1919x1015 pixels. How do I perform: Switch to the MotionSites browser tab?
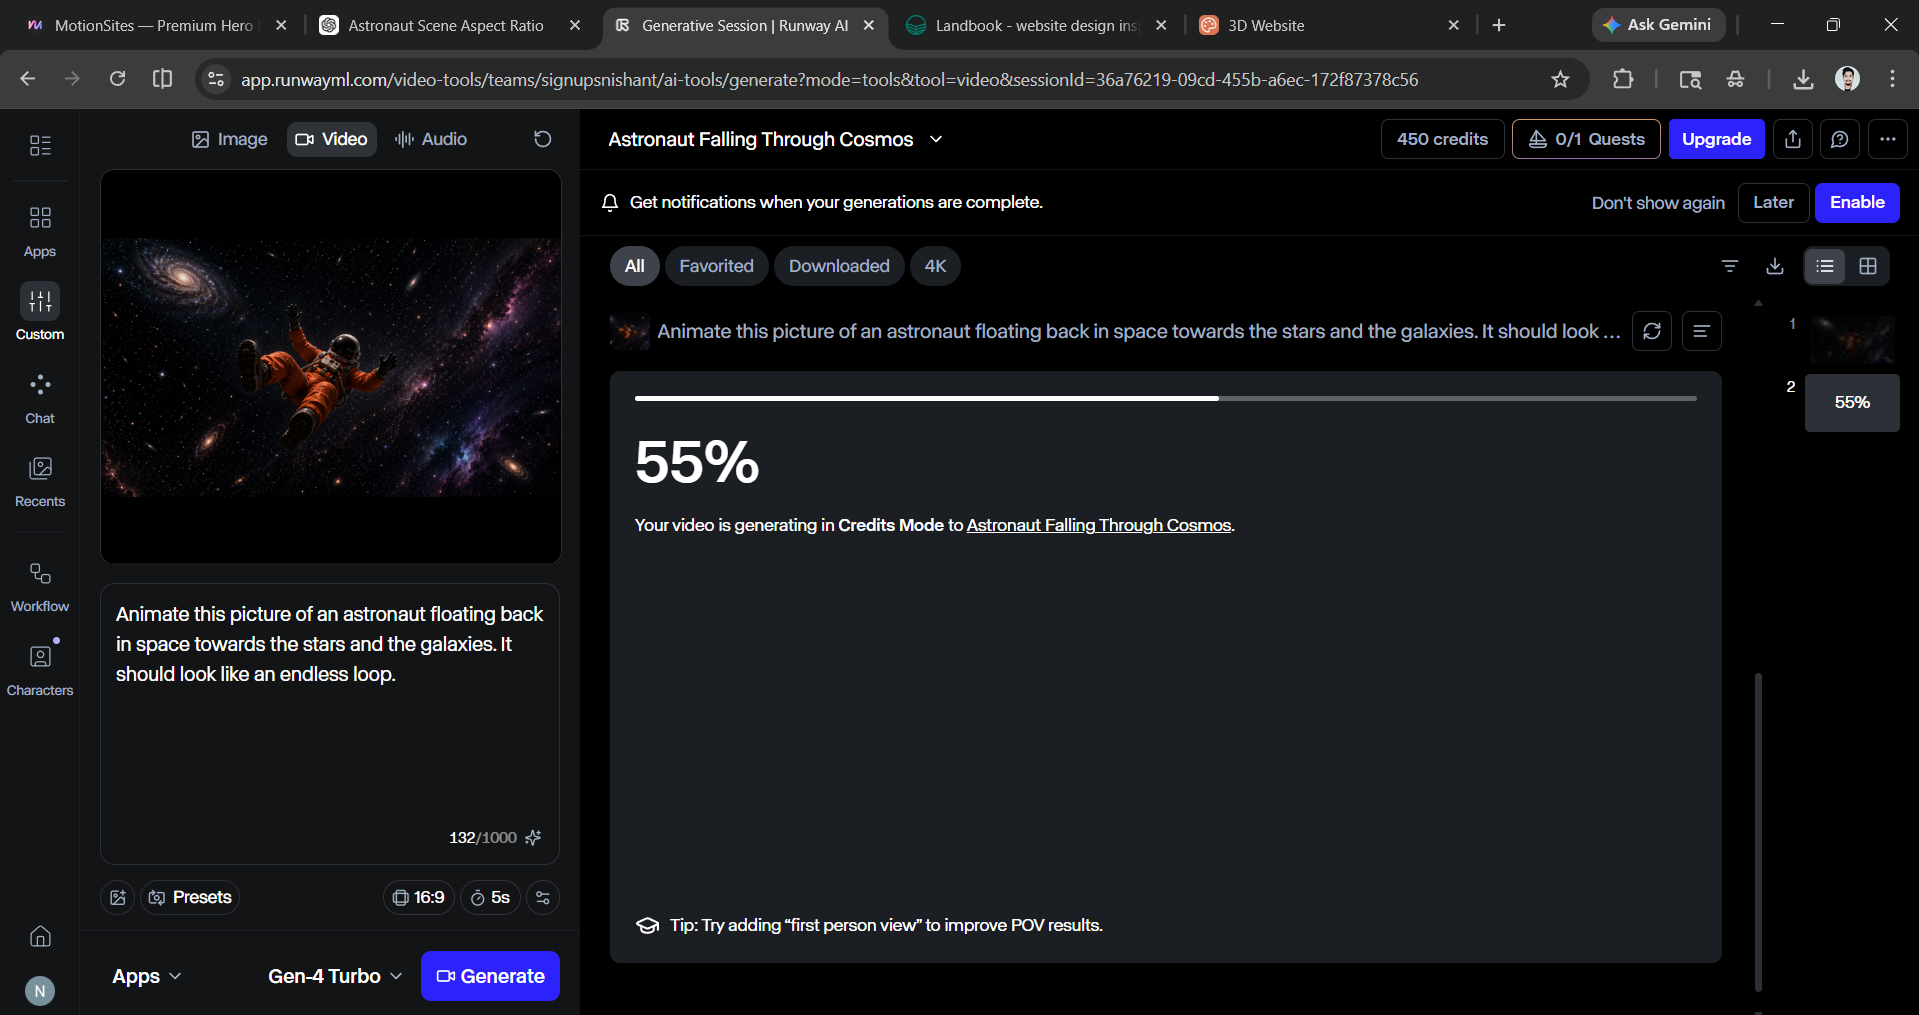tap(154, 25)
